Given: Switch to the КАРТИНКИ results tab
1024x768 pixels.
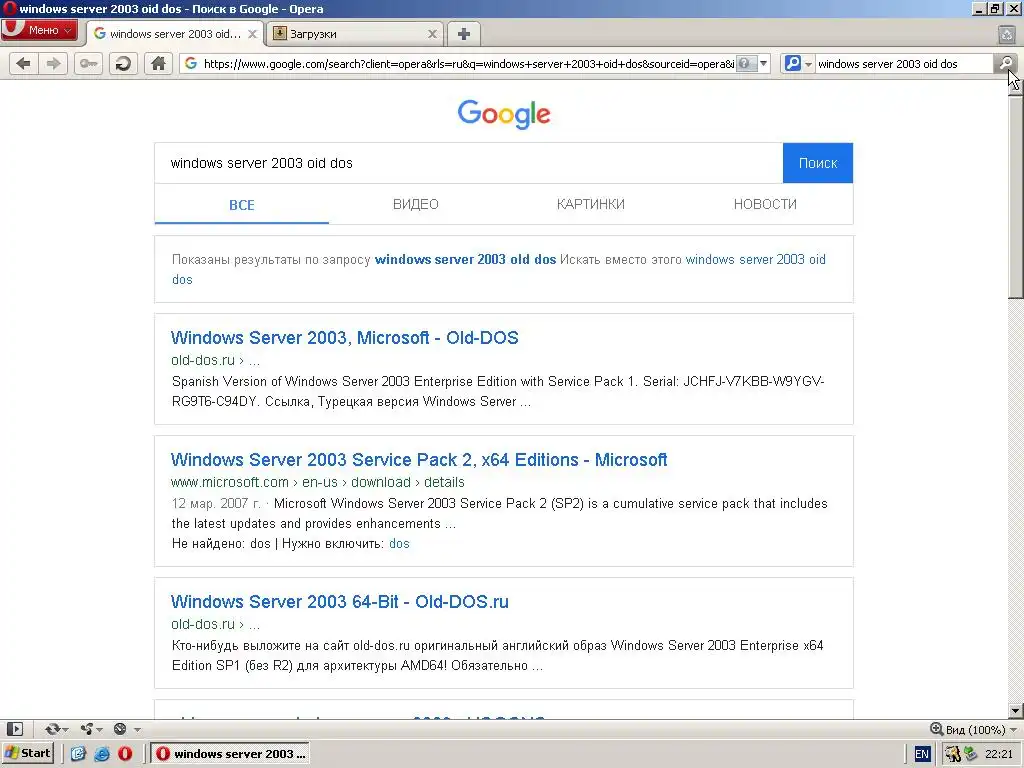Looking at the screenshot, I should click(x=590, y=204).
